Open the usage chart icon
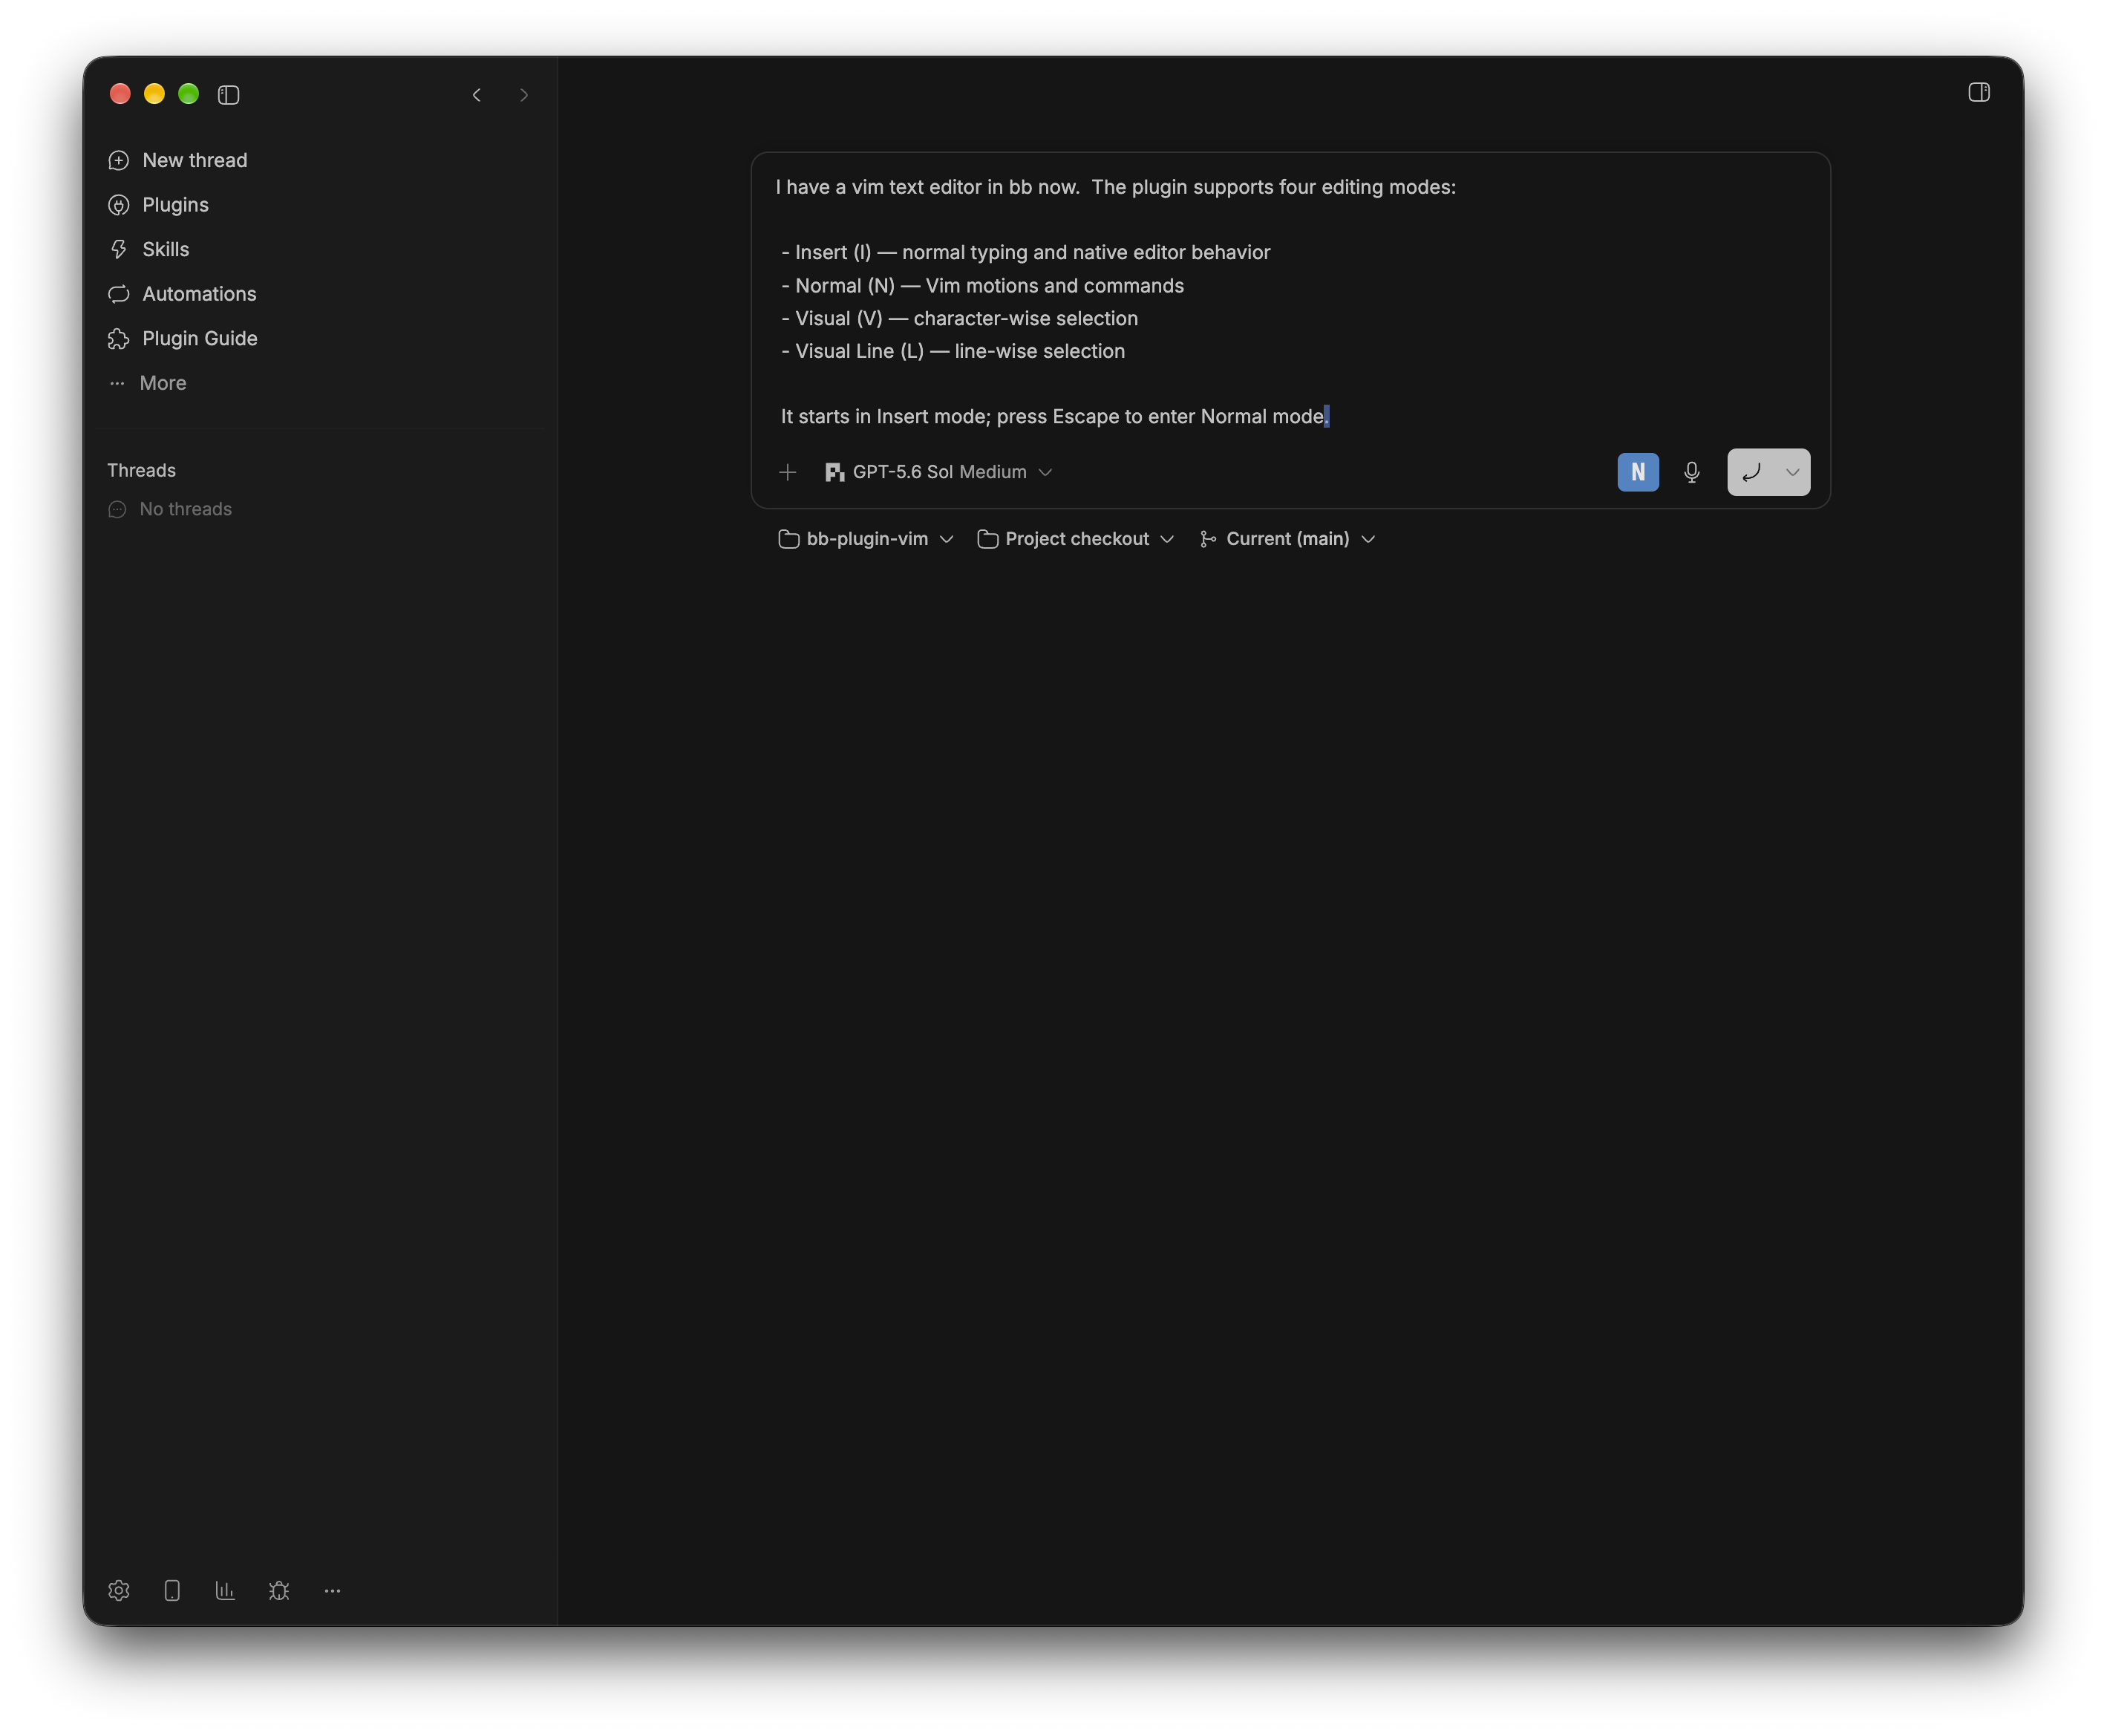 (225, 1590)
